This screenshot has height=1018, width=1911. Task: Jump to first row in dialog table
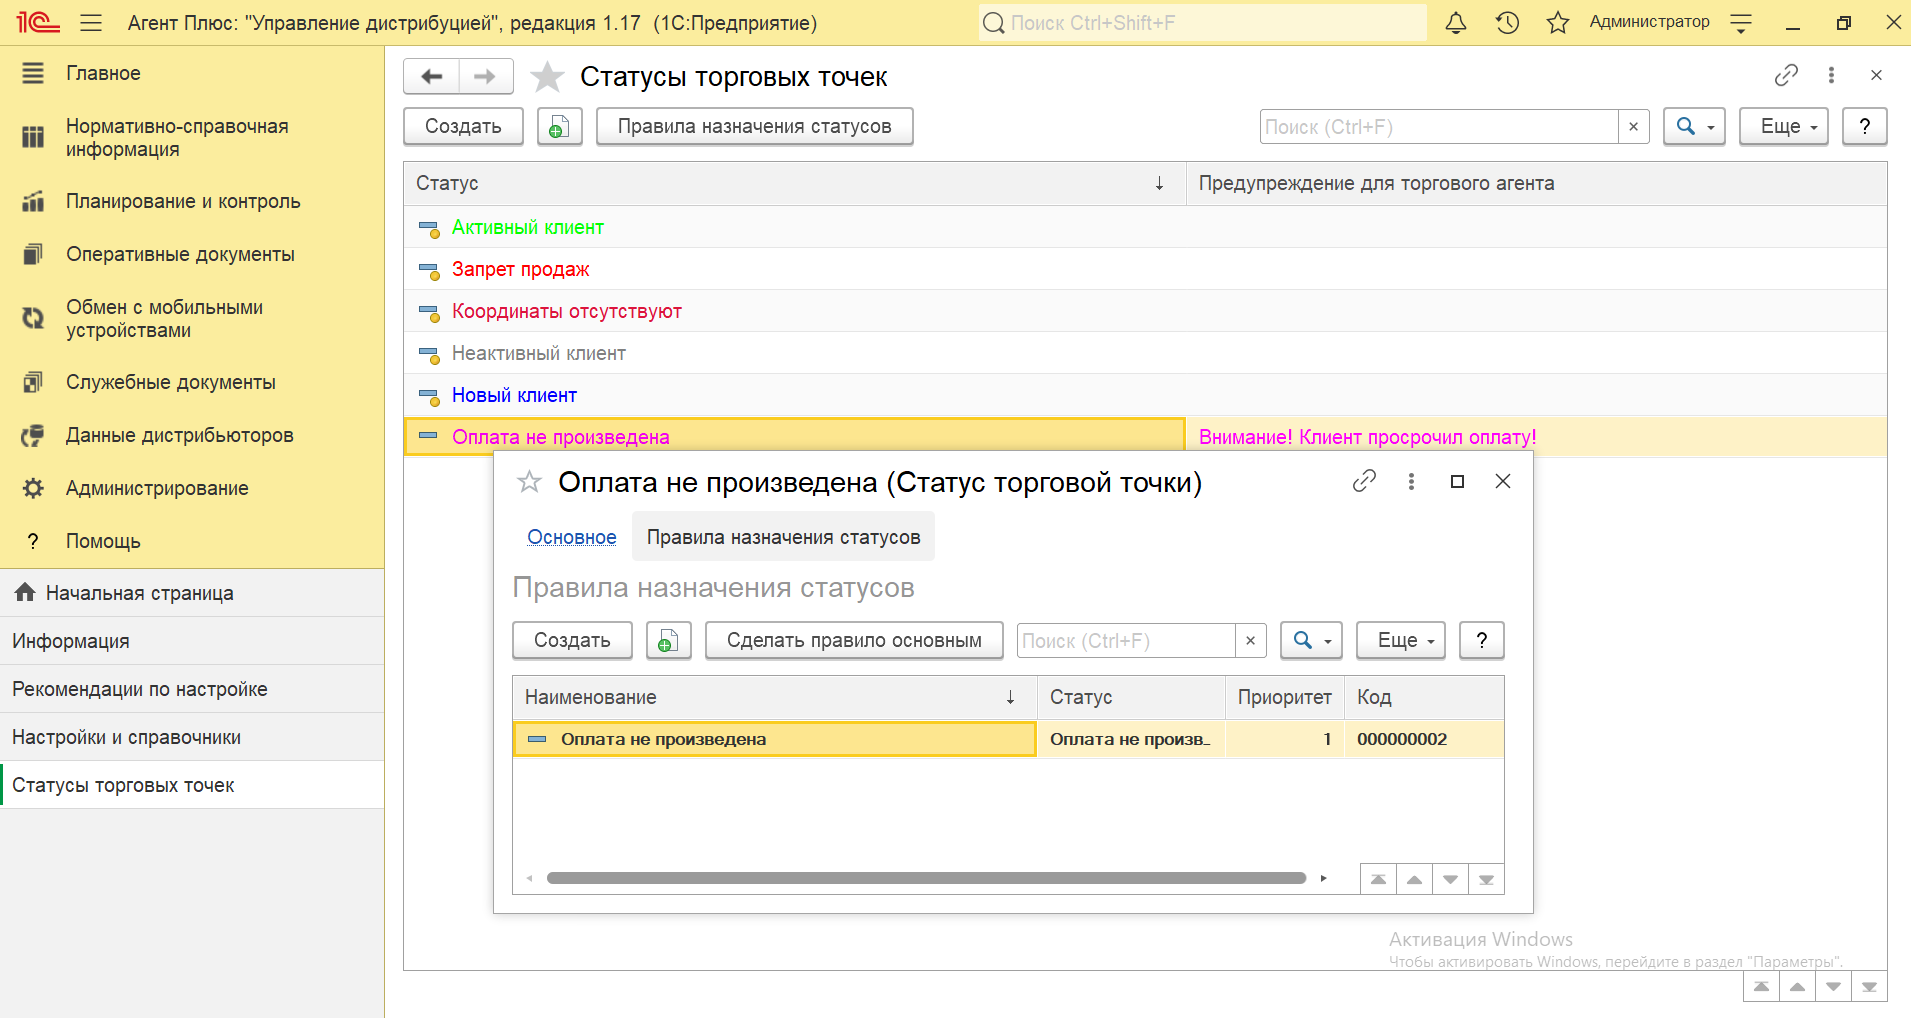tap(1378, 879)
